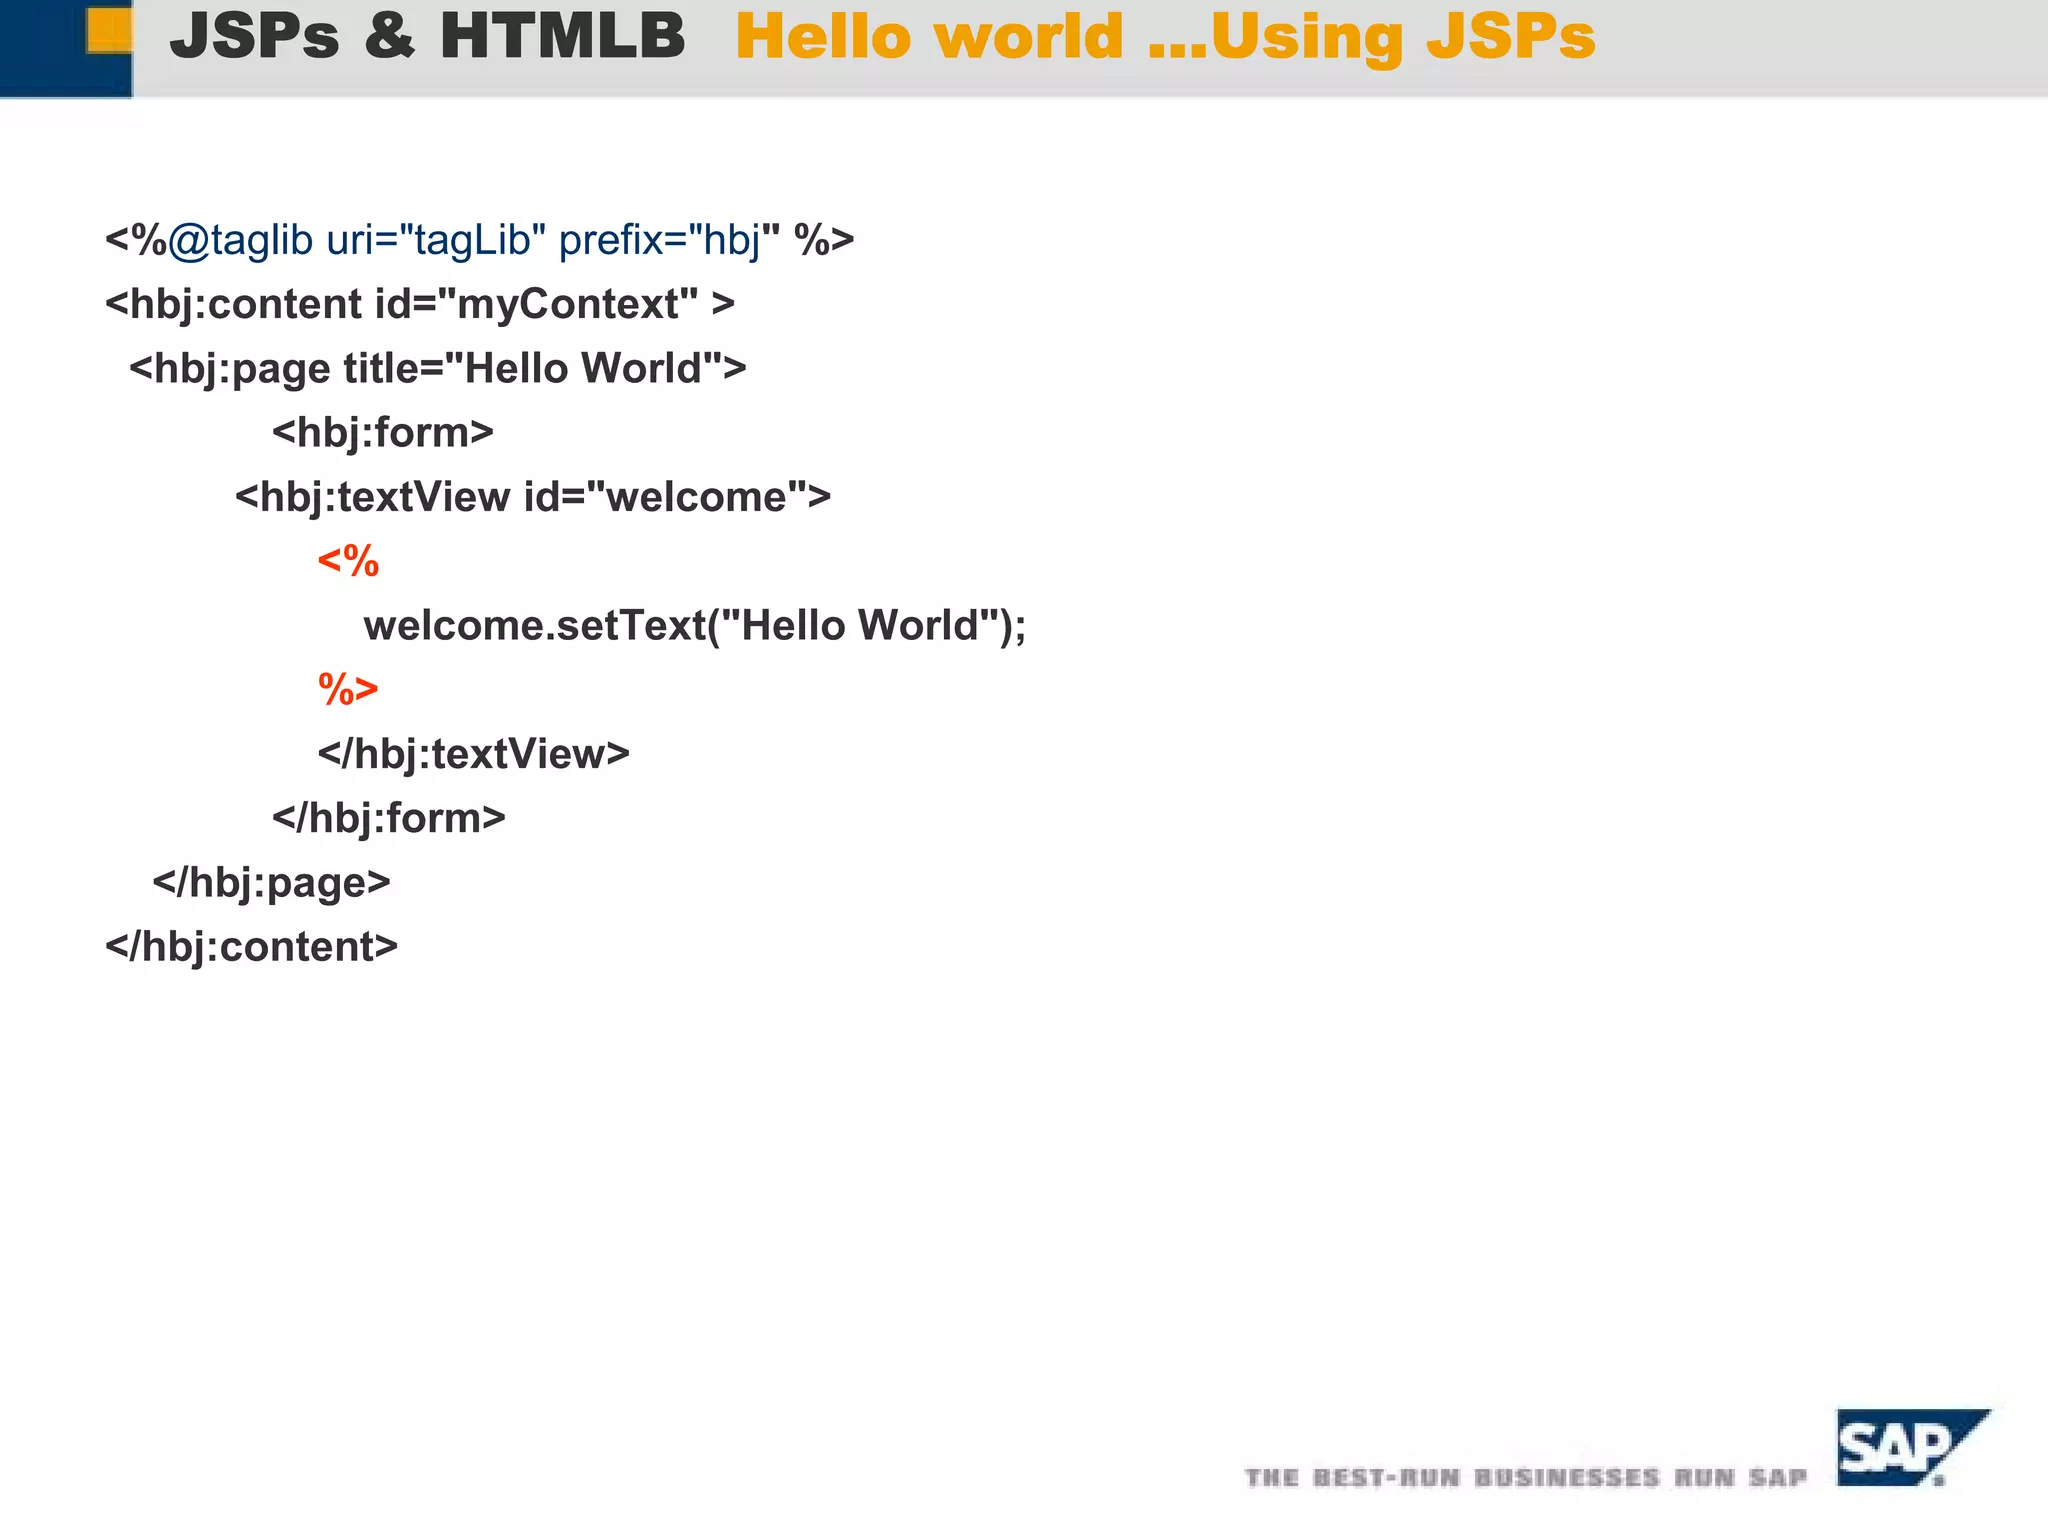Click the closing '</hbj:page>' tag
The width and height of the screenshot is (2048, 1534).
pos(271,882)
